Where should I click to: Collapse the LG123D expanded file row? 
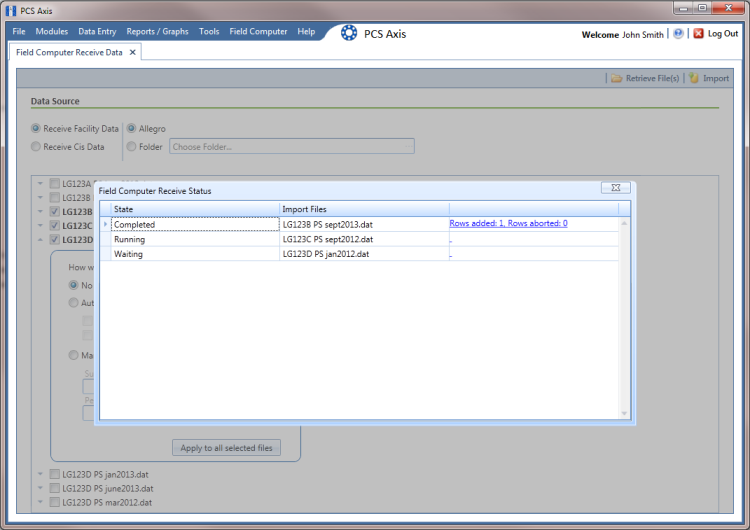pyautogui.click(x=40, y=240)
